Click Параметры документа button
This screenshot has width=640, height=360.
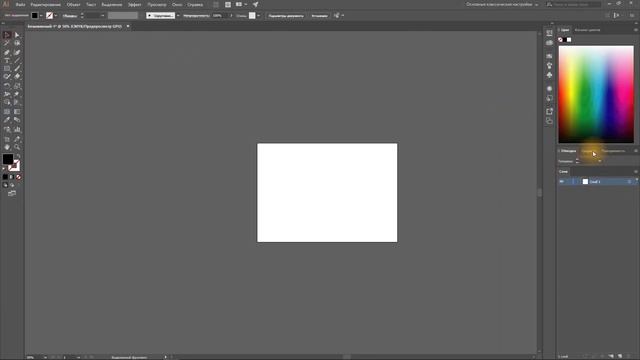(x=286, y=16)
